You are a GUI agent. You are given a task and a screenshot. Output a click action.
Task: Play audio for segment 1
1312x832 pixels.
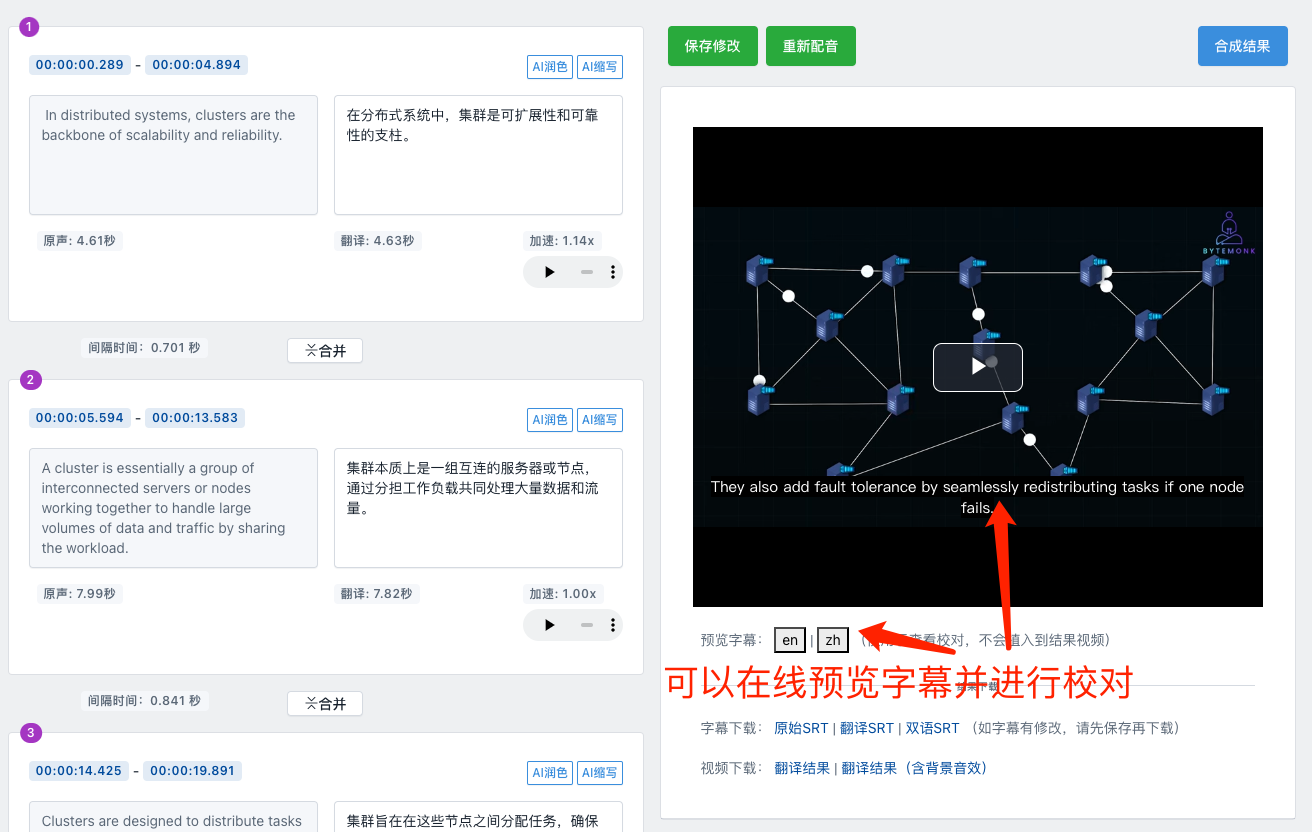coord(549,272)
